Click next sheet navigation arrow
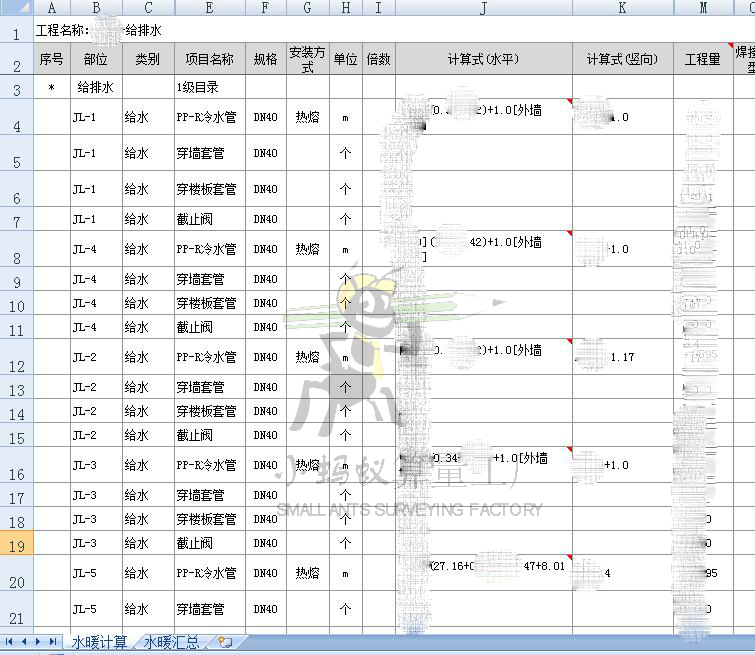The image size is (755, 655). click(39, 642)
